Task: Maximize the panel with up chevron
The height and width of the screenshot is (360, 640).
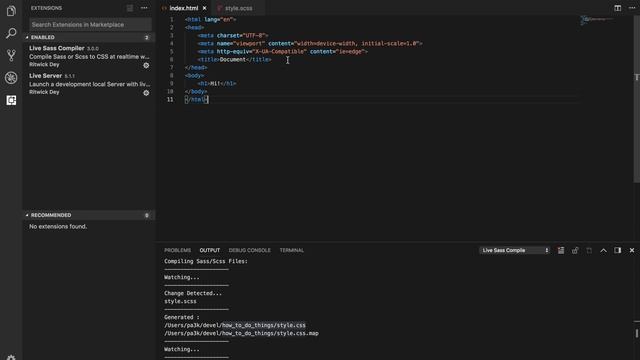Action: 603,250
